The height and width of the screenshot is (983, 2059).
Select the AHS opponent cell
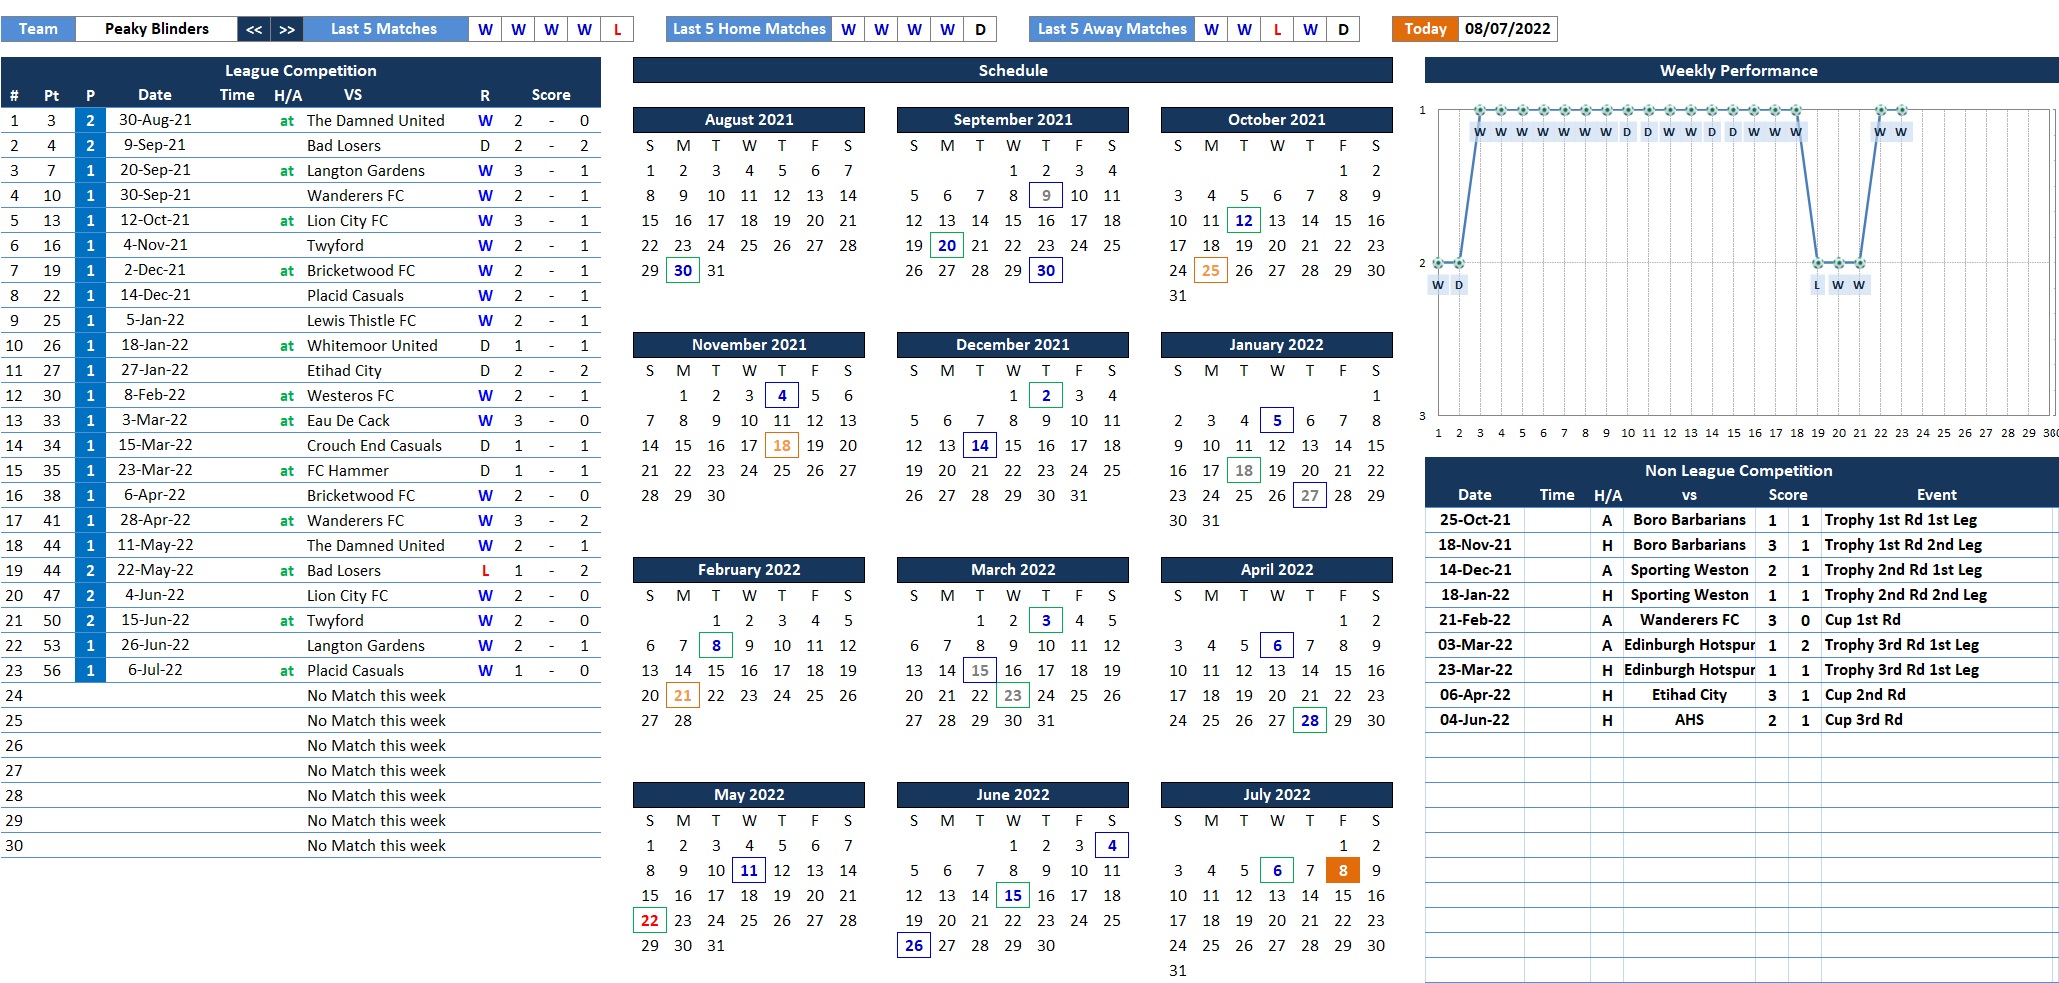pos(1689,720)
